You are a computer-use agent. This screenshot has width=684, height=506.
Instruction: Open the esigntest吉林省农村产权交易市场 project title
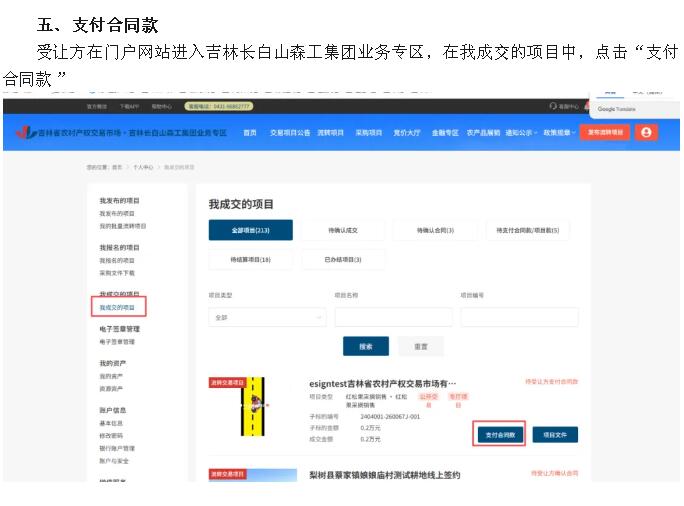tap(383, 383)
